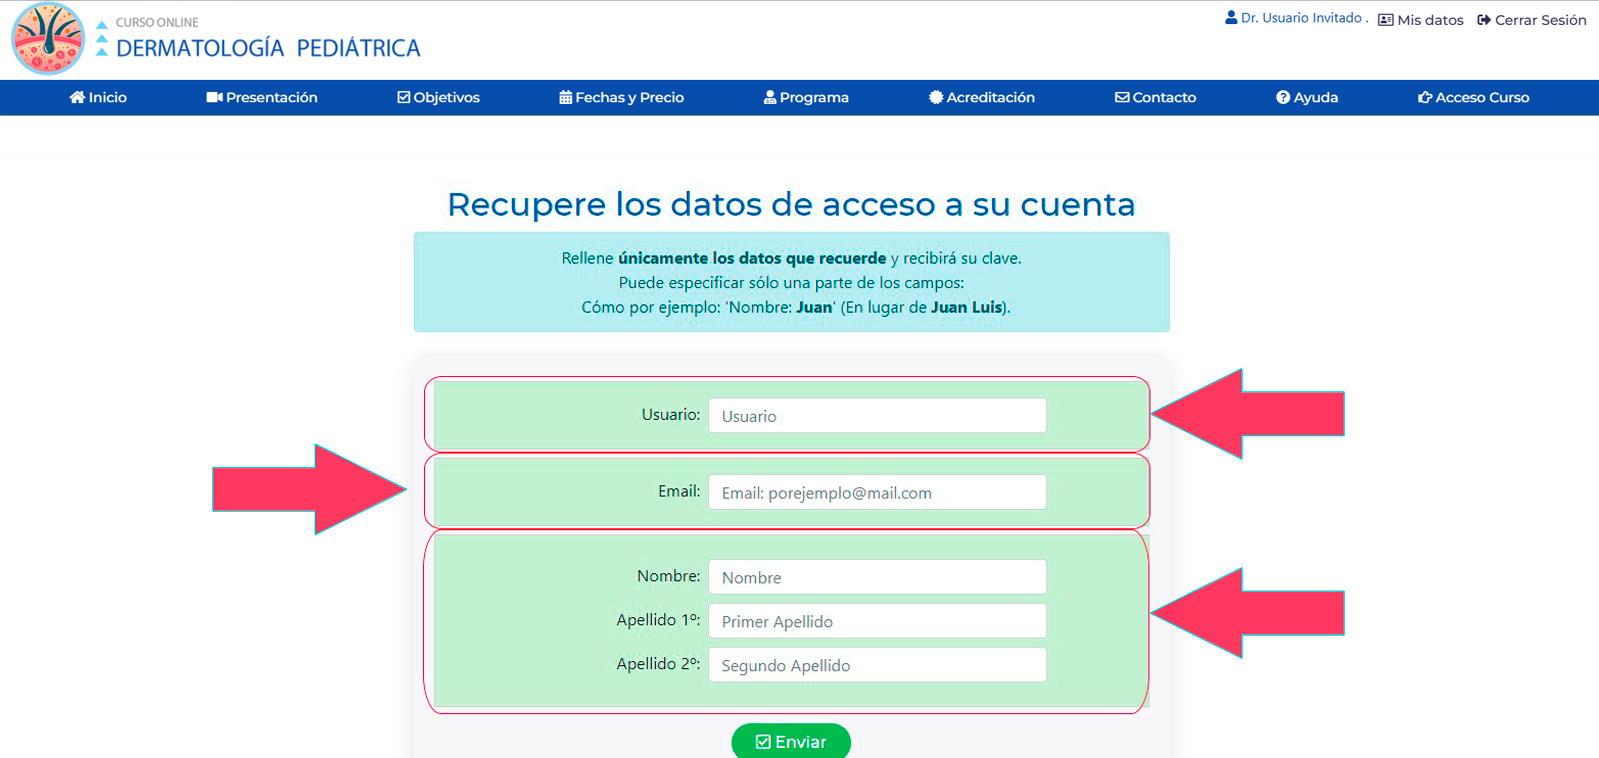Screen dimensions: 1599x758
Task: Open the Mis datos link
Action: (x=1420, y=20)
